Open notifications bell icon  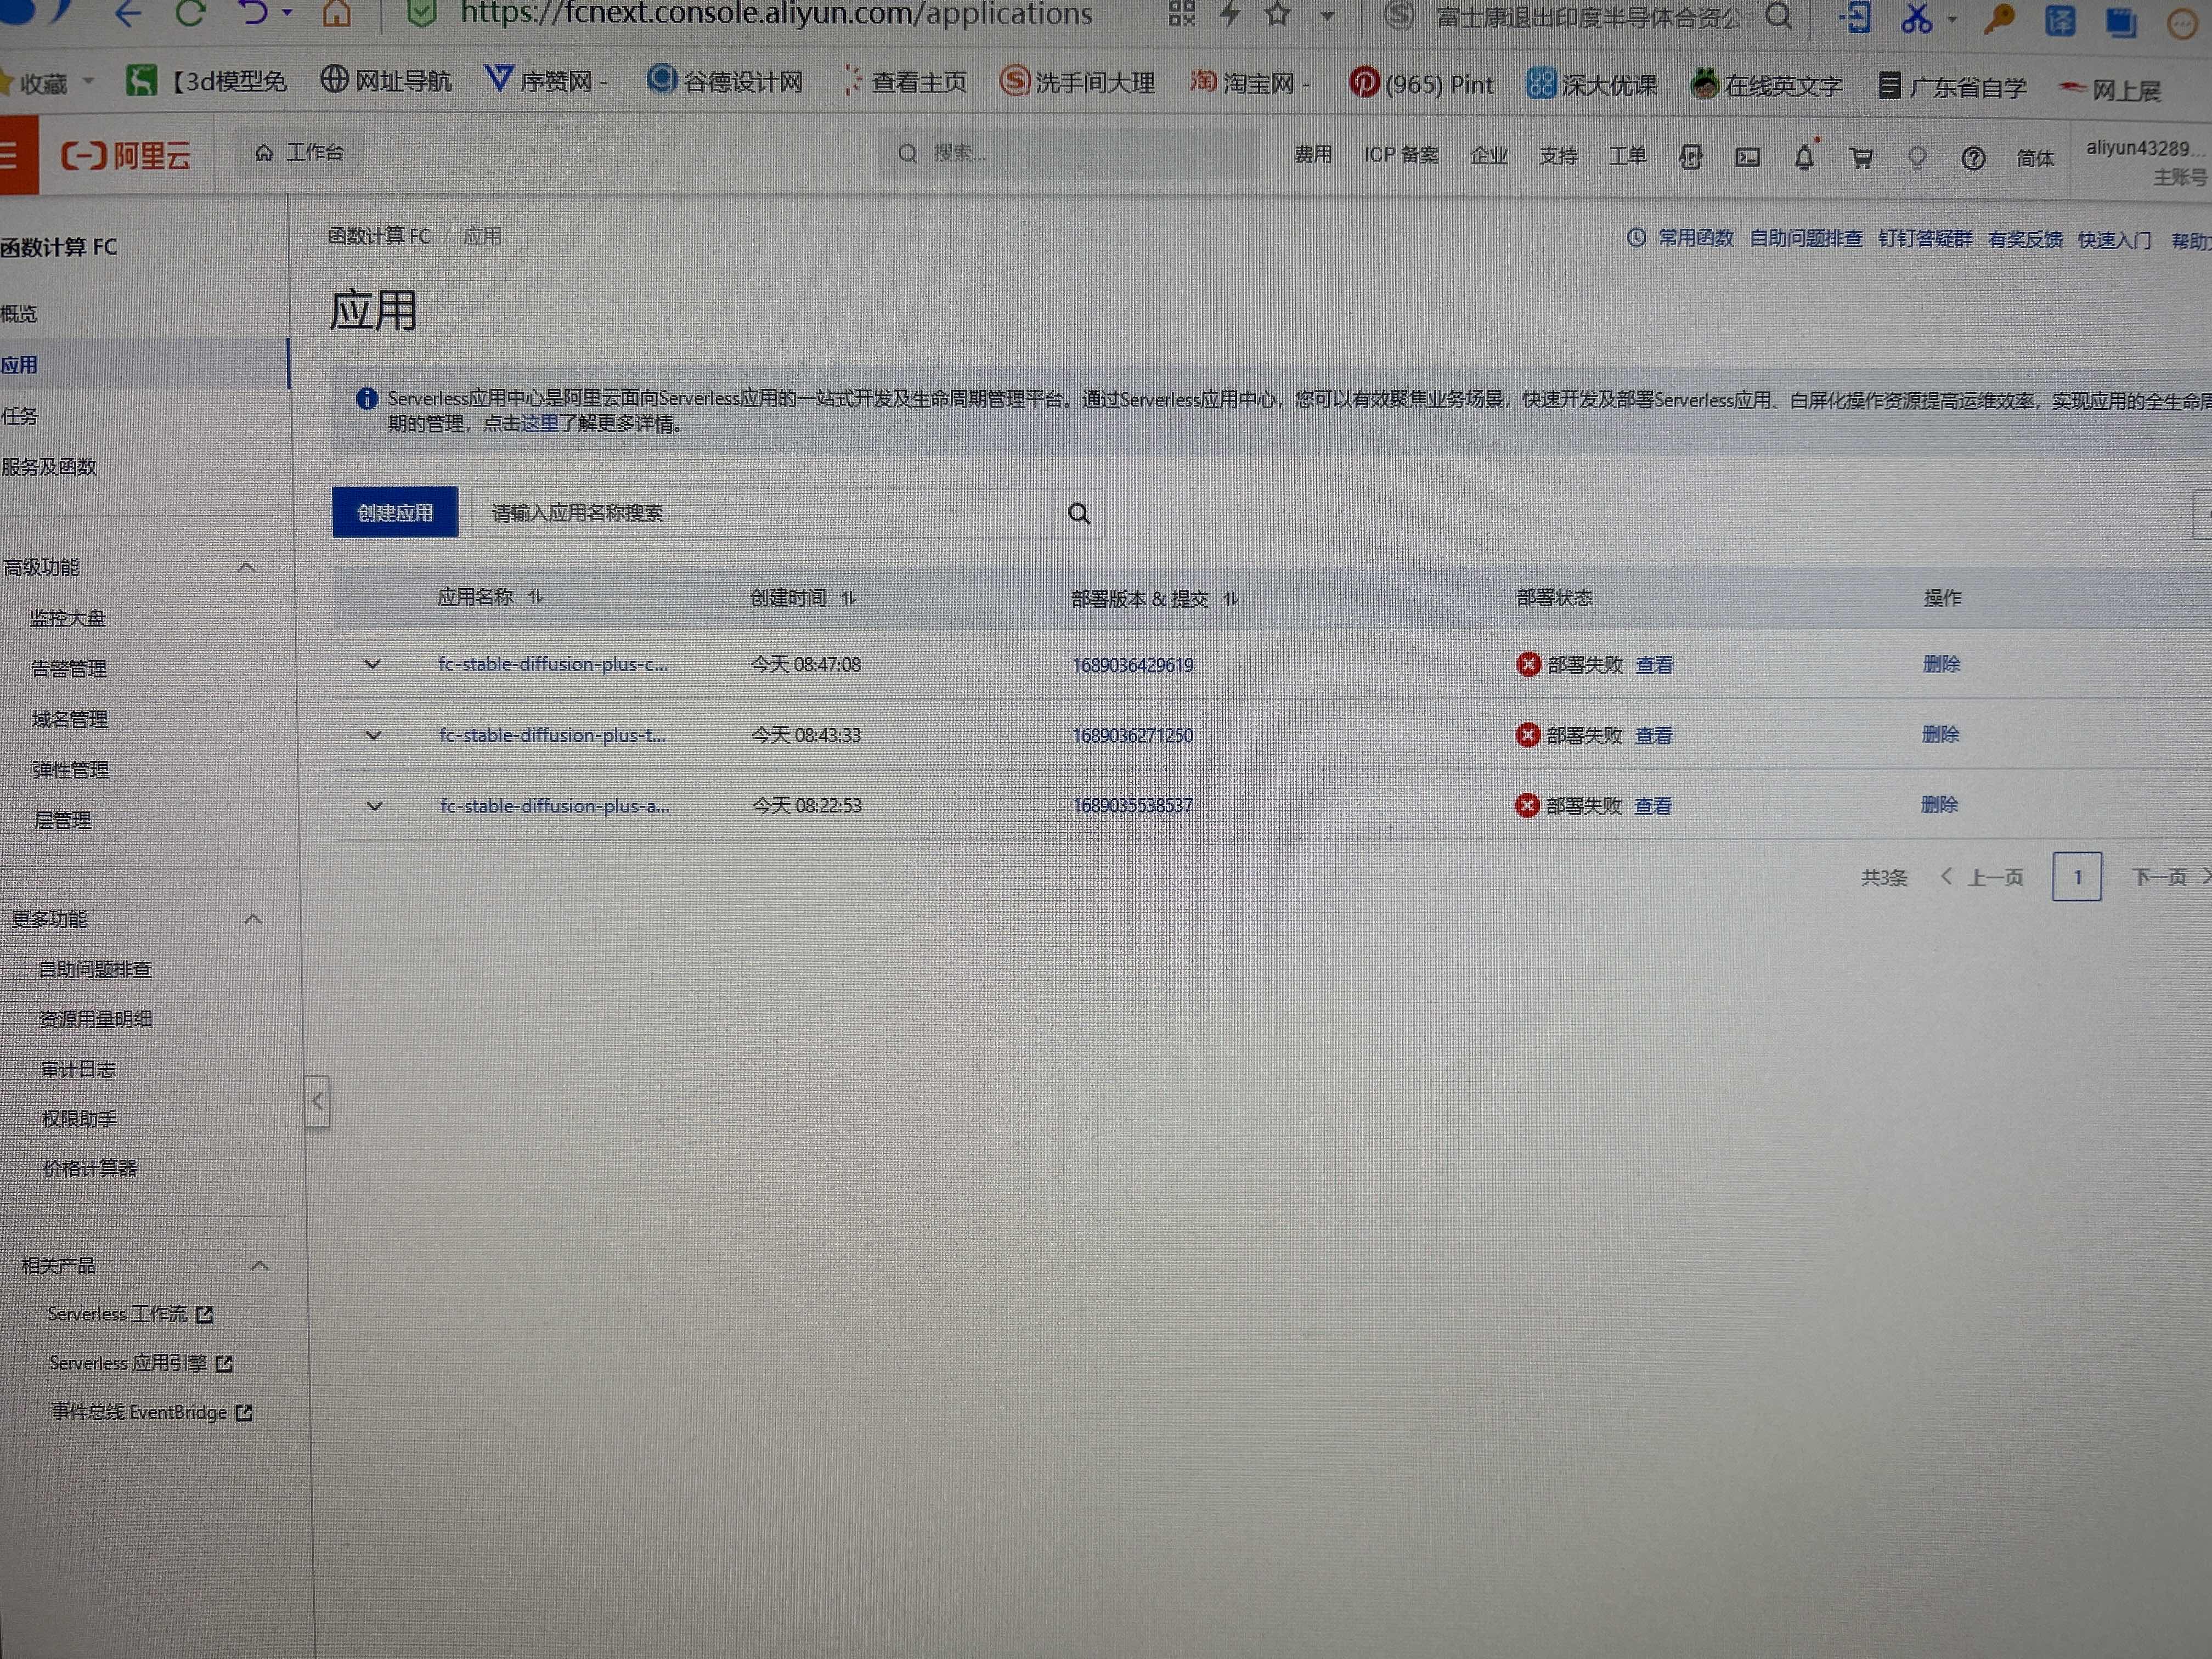pos(1804,157)
